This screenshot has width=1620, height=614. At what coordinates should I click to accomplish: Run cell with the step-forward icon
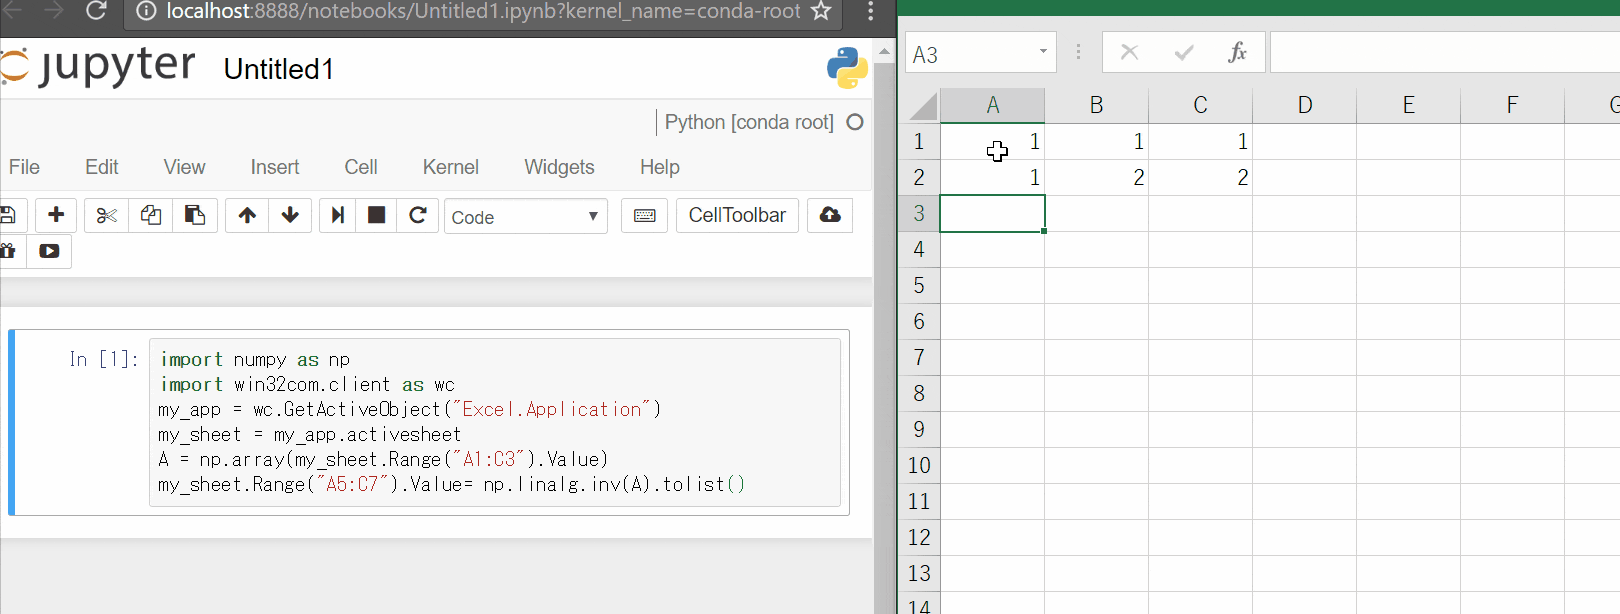[338, 215]
